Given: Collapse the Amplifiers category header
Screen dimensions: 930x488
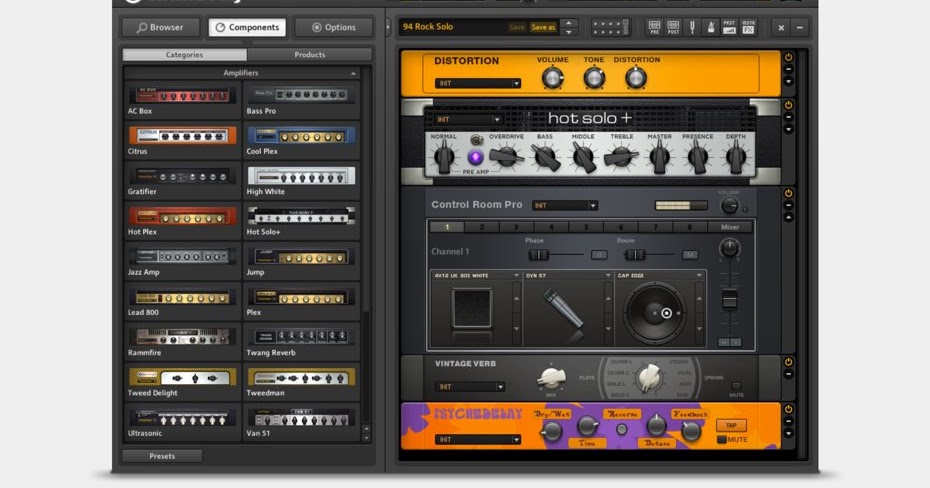Looking at the screenshot, I should coord(241,73).
